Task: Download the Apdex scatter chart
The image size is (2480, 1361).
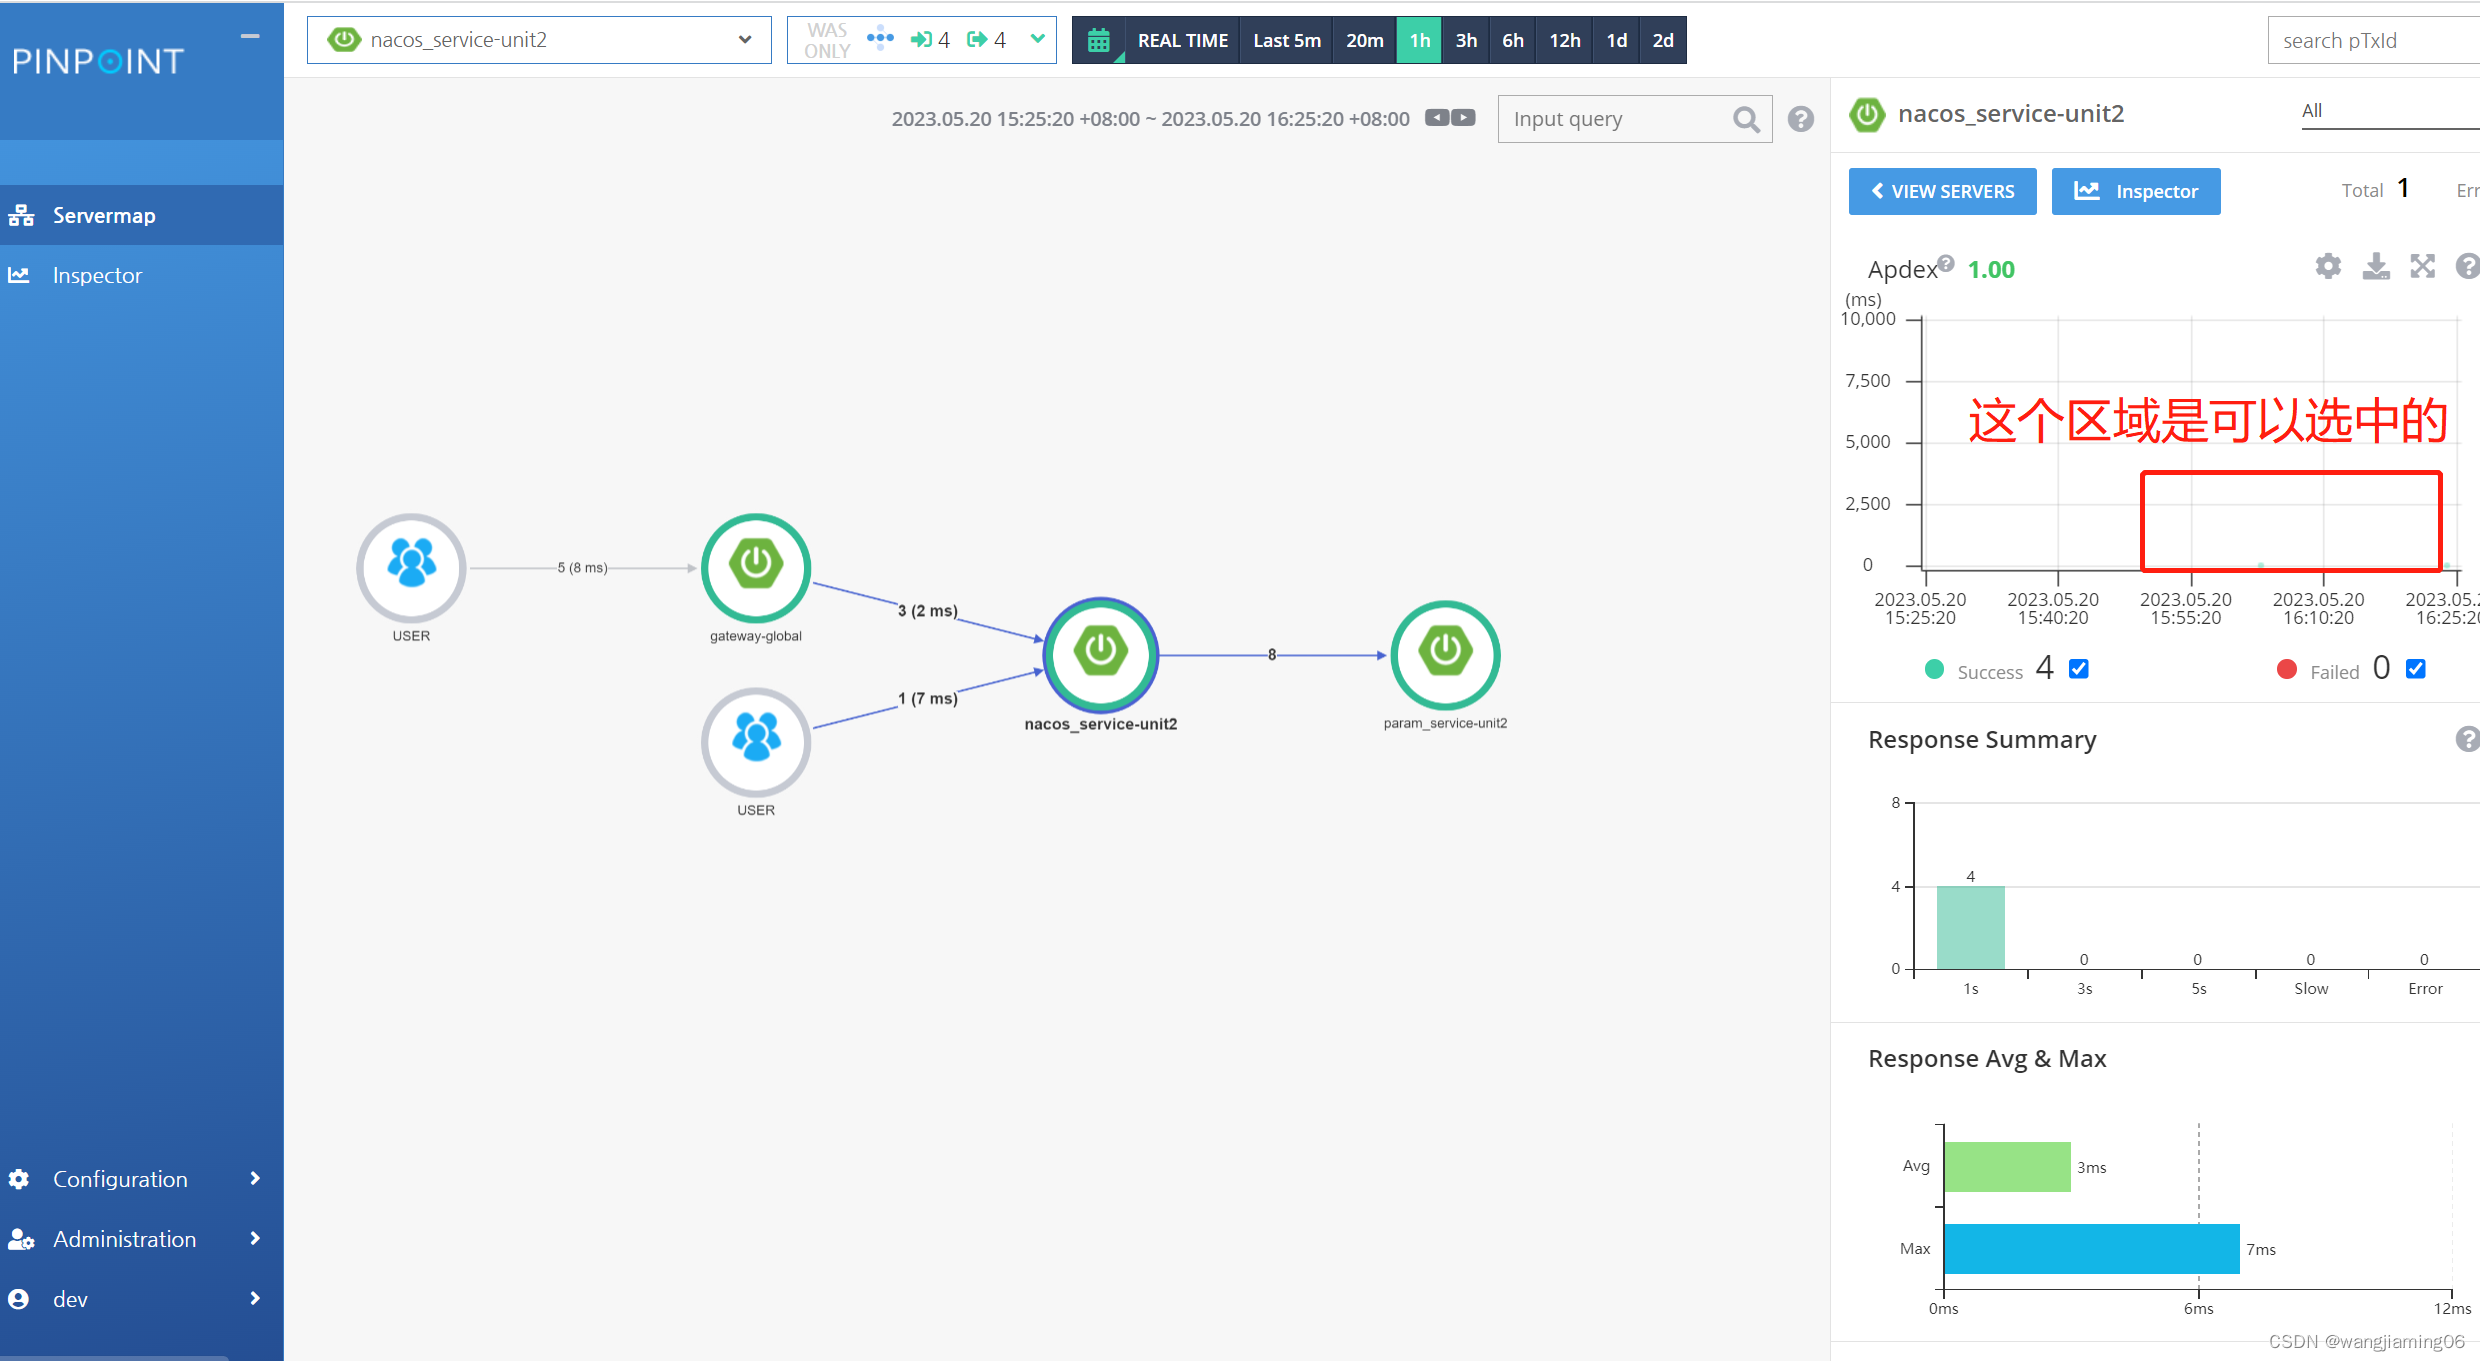Action: coord(2376,266)
